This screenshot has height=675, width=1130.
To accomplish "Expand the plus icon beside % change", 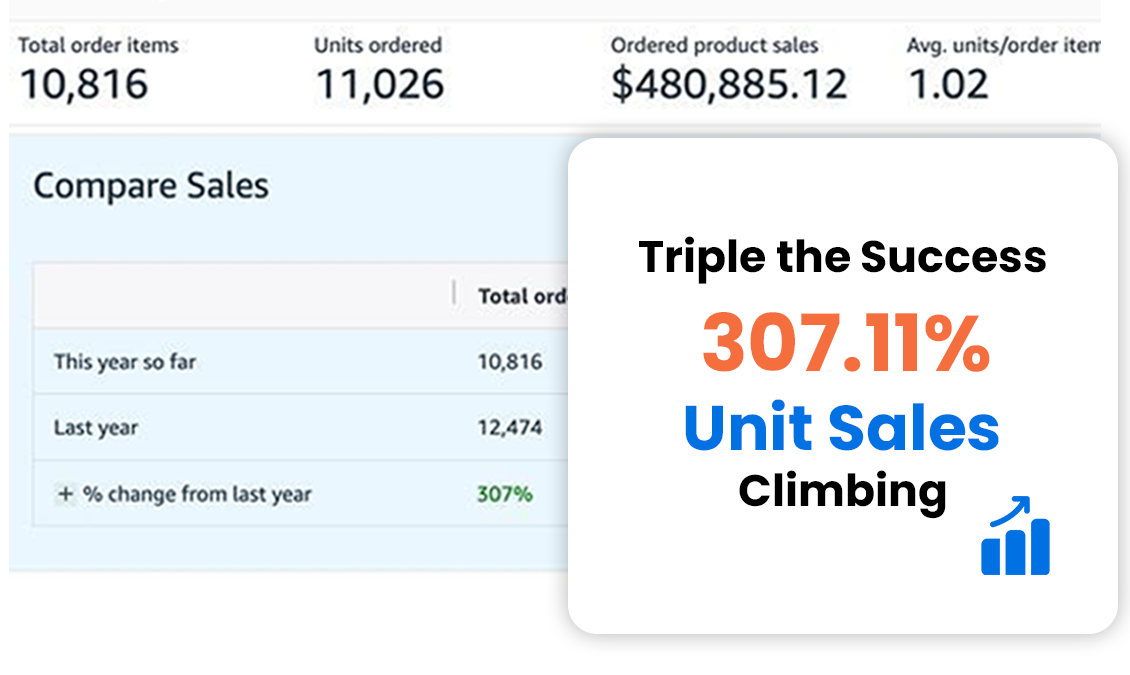I will [x=66, y=494].
